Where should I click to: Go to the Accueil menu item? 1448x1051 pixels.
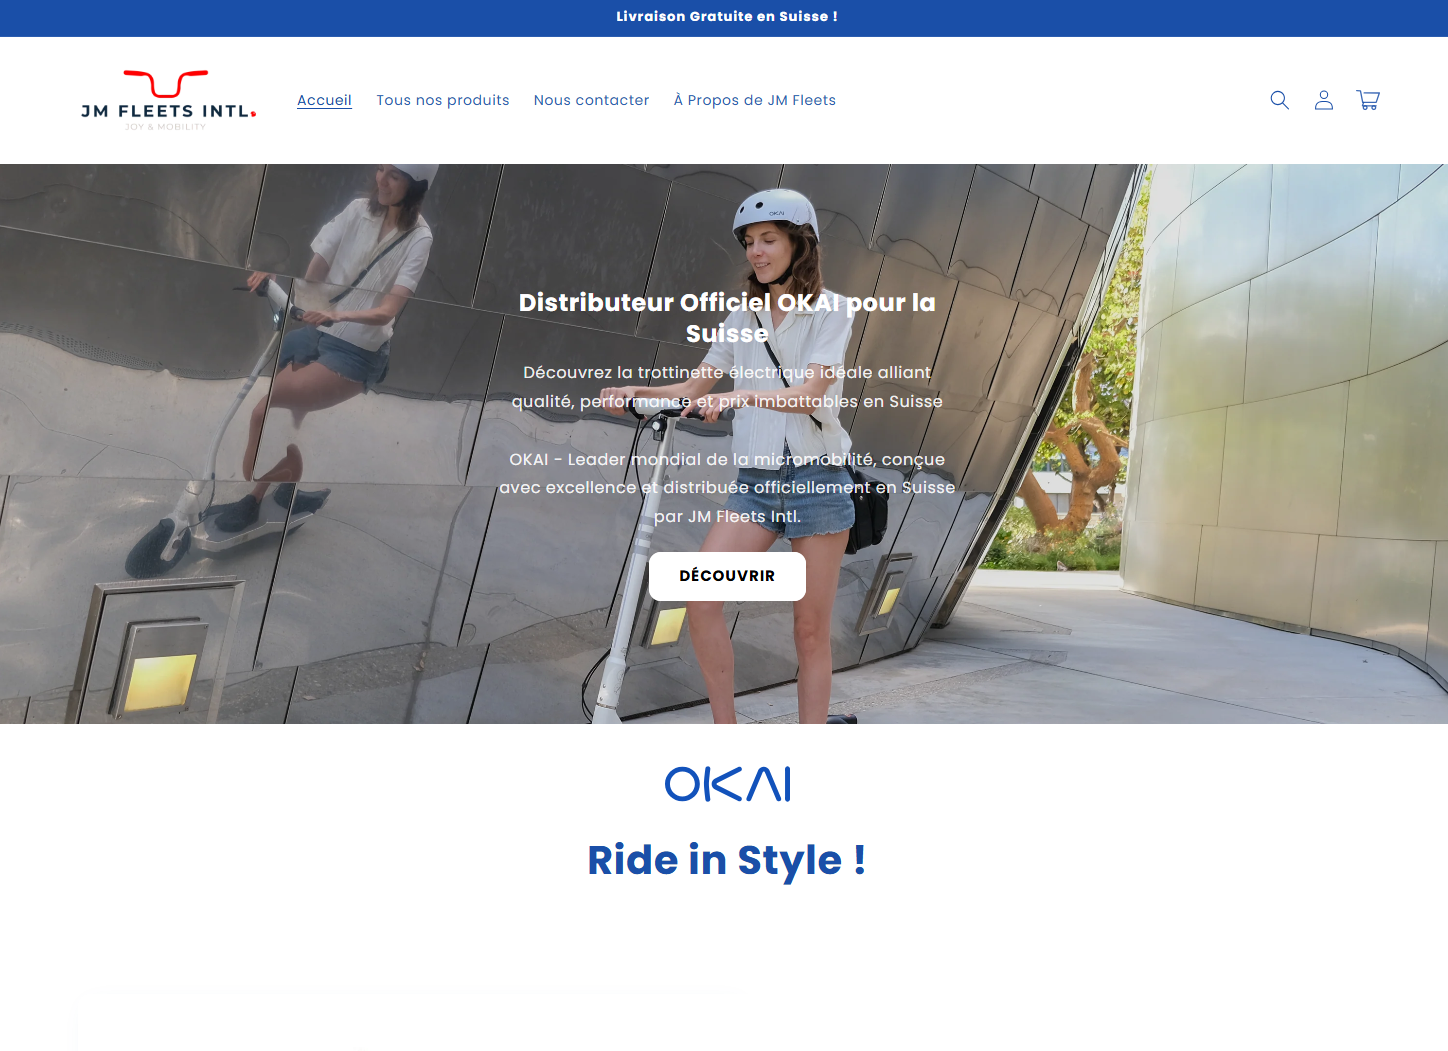(324, 100)
